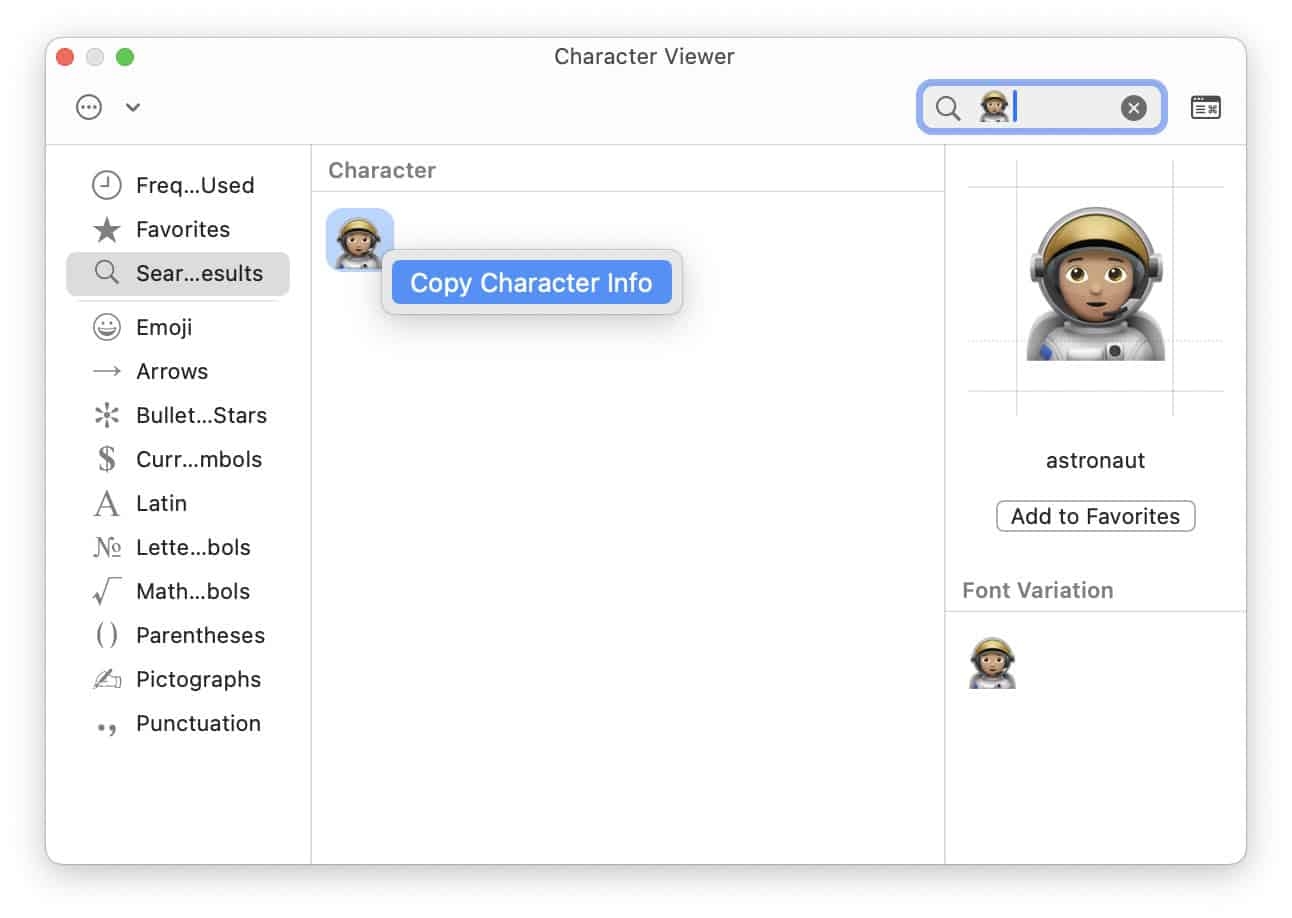Select the Pictographs category

(x=197, y=679)
